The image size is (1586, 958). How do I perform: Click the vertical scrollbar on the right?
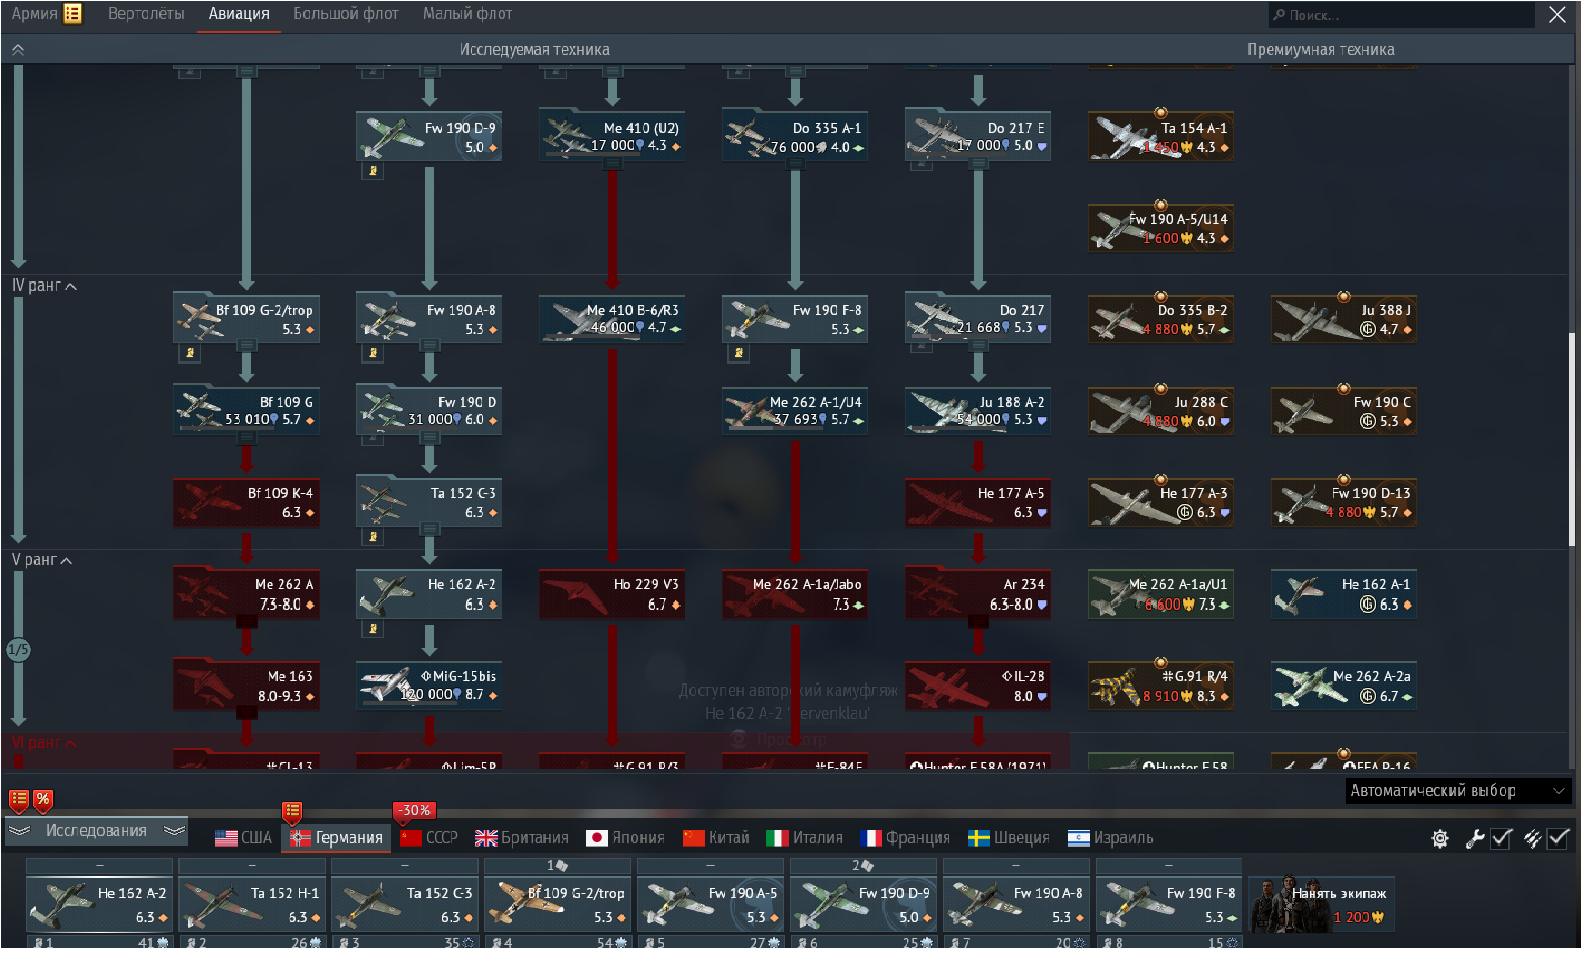pos(1571,438)
